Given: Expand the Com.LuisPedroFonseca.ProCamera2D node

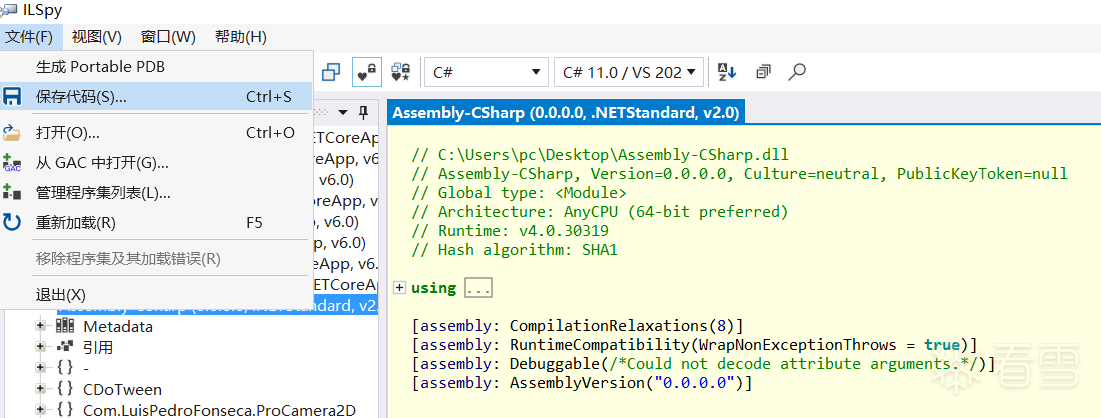Looking at the screenshot, I should (x=40, y=409).
